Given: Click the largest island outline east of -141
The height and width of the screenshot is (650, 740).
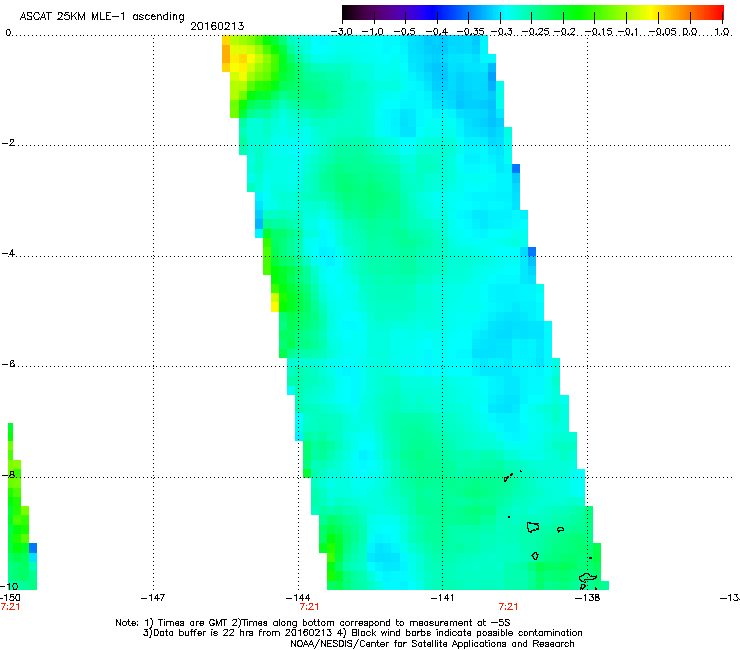Looking at the screenshot, I should click(x=533, y=527).
